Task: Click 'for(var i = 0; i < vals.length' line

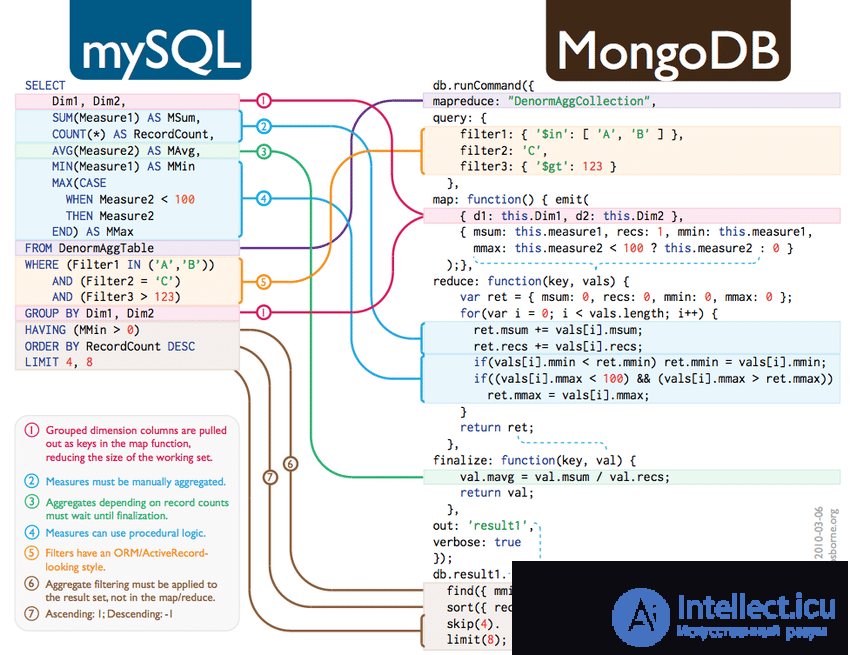Action: coord(589,313)
